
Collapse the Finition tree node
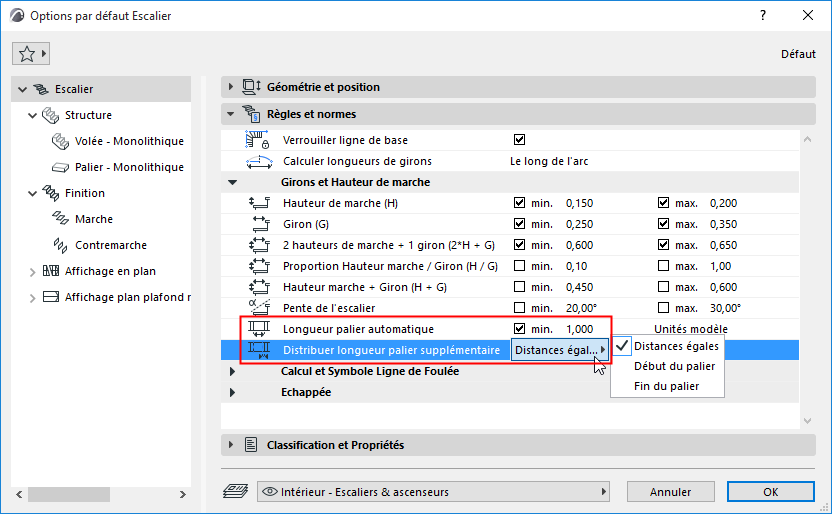pos(32,193)
